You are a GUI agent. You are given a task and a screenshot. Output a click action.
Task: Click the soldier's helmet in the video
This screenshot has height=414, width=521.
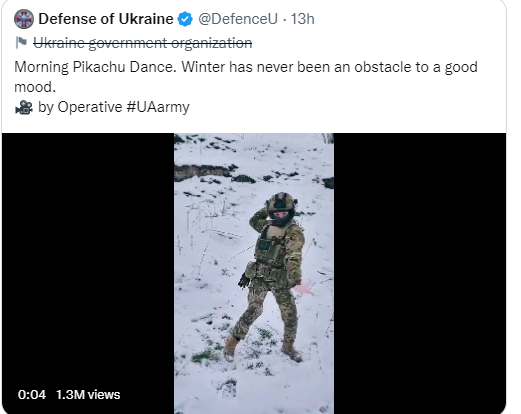(x=282, y=202)
